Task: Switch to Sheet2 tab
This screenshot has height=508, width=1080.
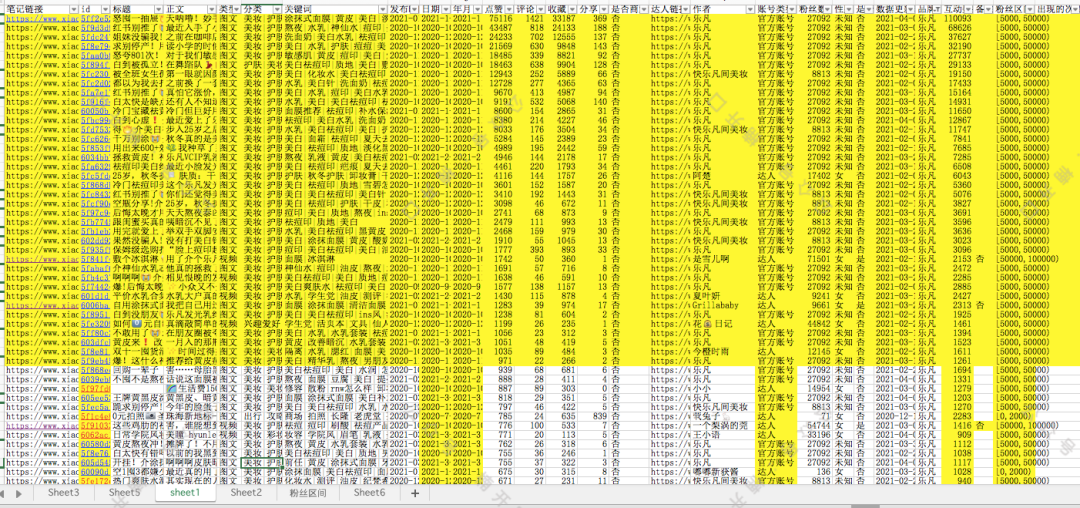Action: click(246, 493)
